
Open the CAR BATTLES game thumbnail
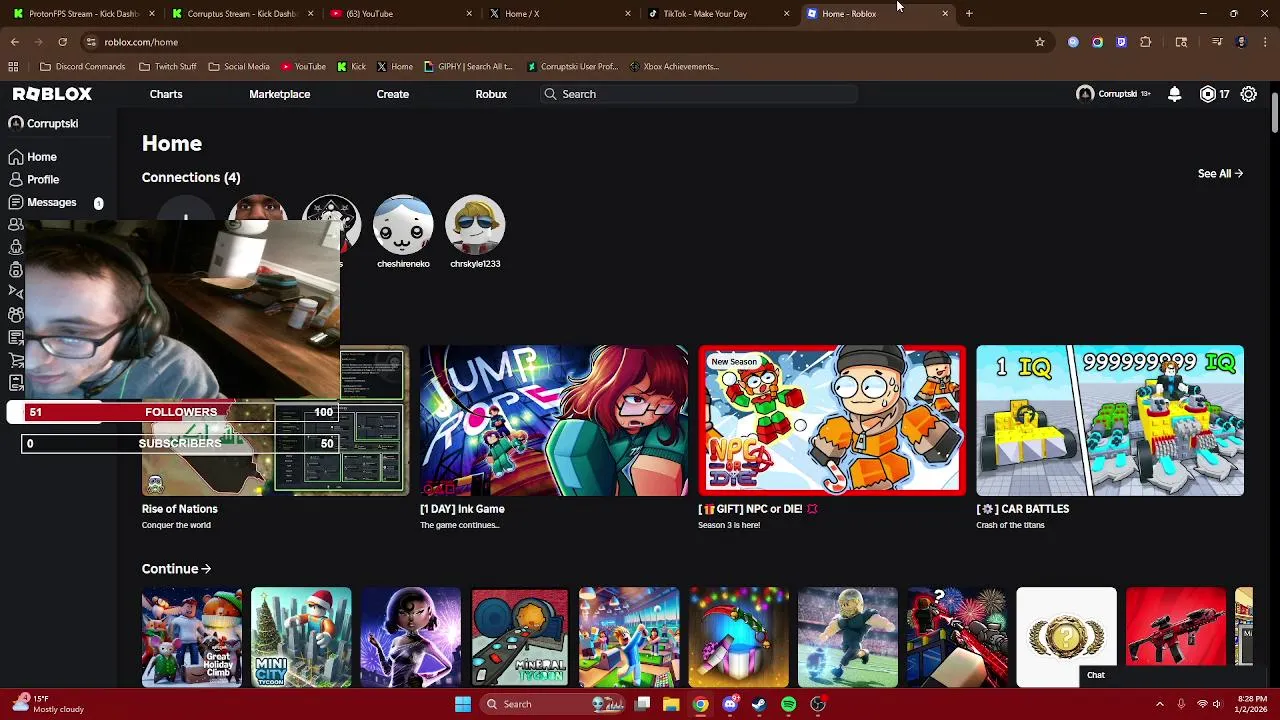1110,421
